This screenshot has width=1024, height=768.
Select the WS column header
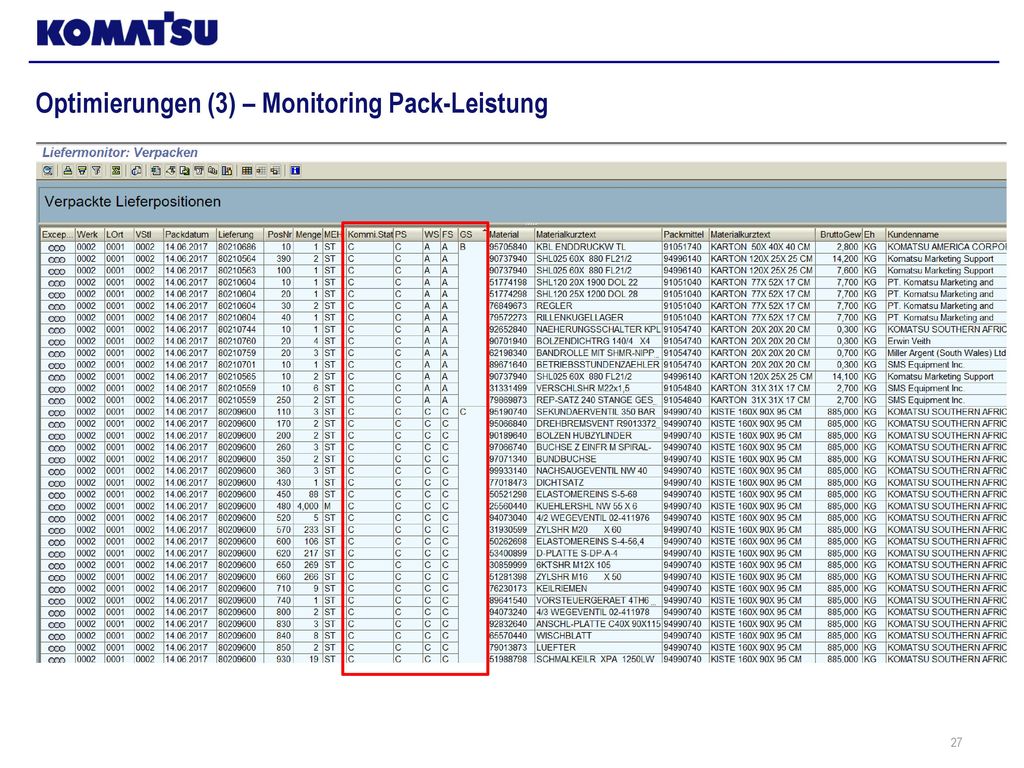432,234
